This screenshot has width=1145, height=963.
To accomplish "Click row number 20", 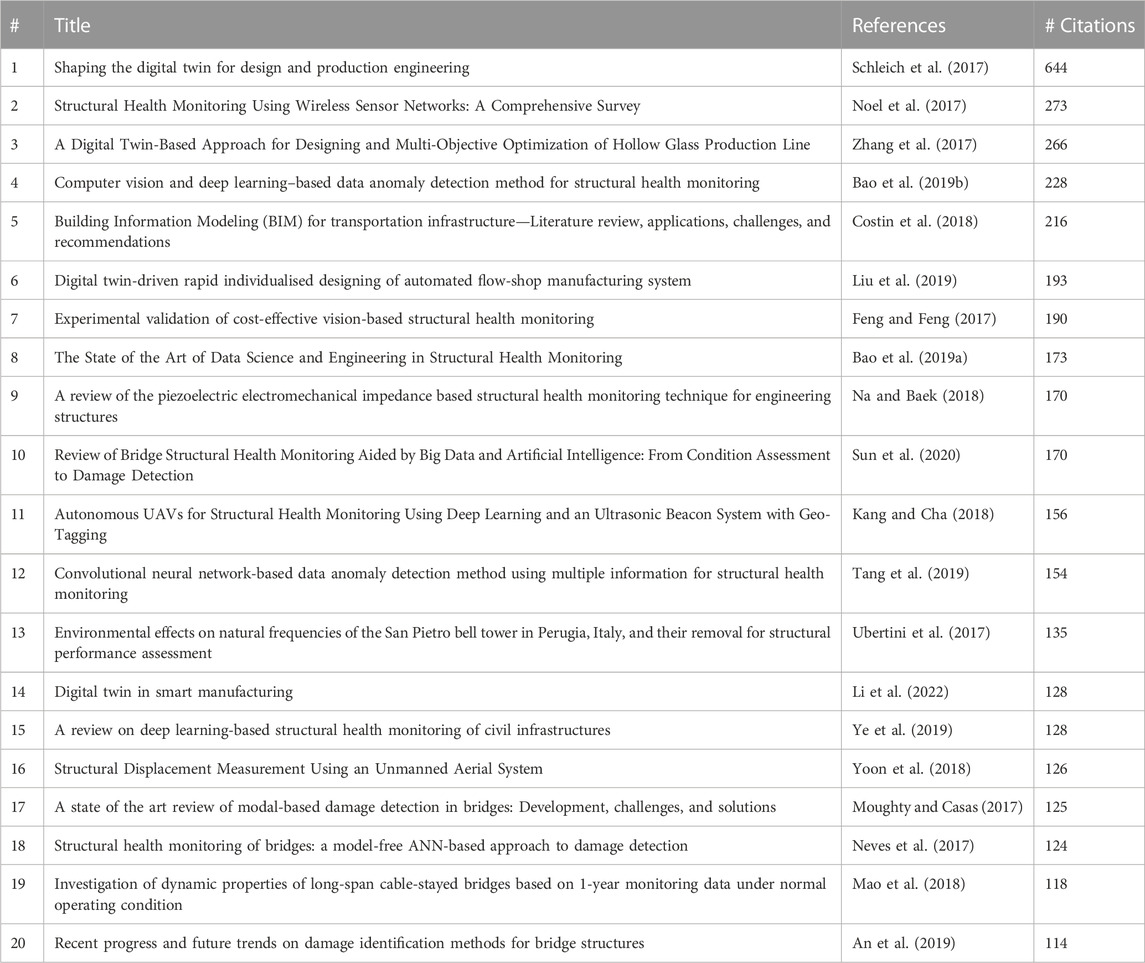I will [x=18, y=943].
